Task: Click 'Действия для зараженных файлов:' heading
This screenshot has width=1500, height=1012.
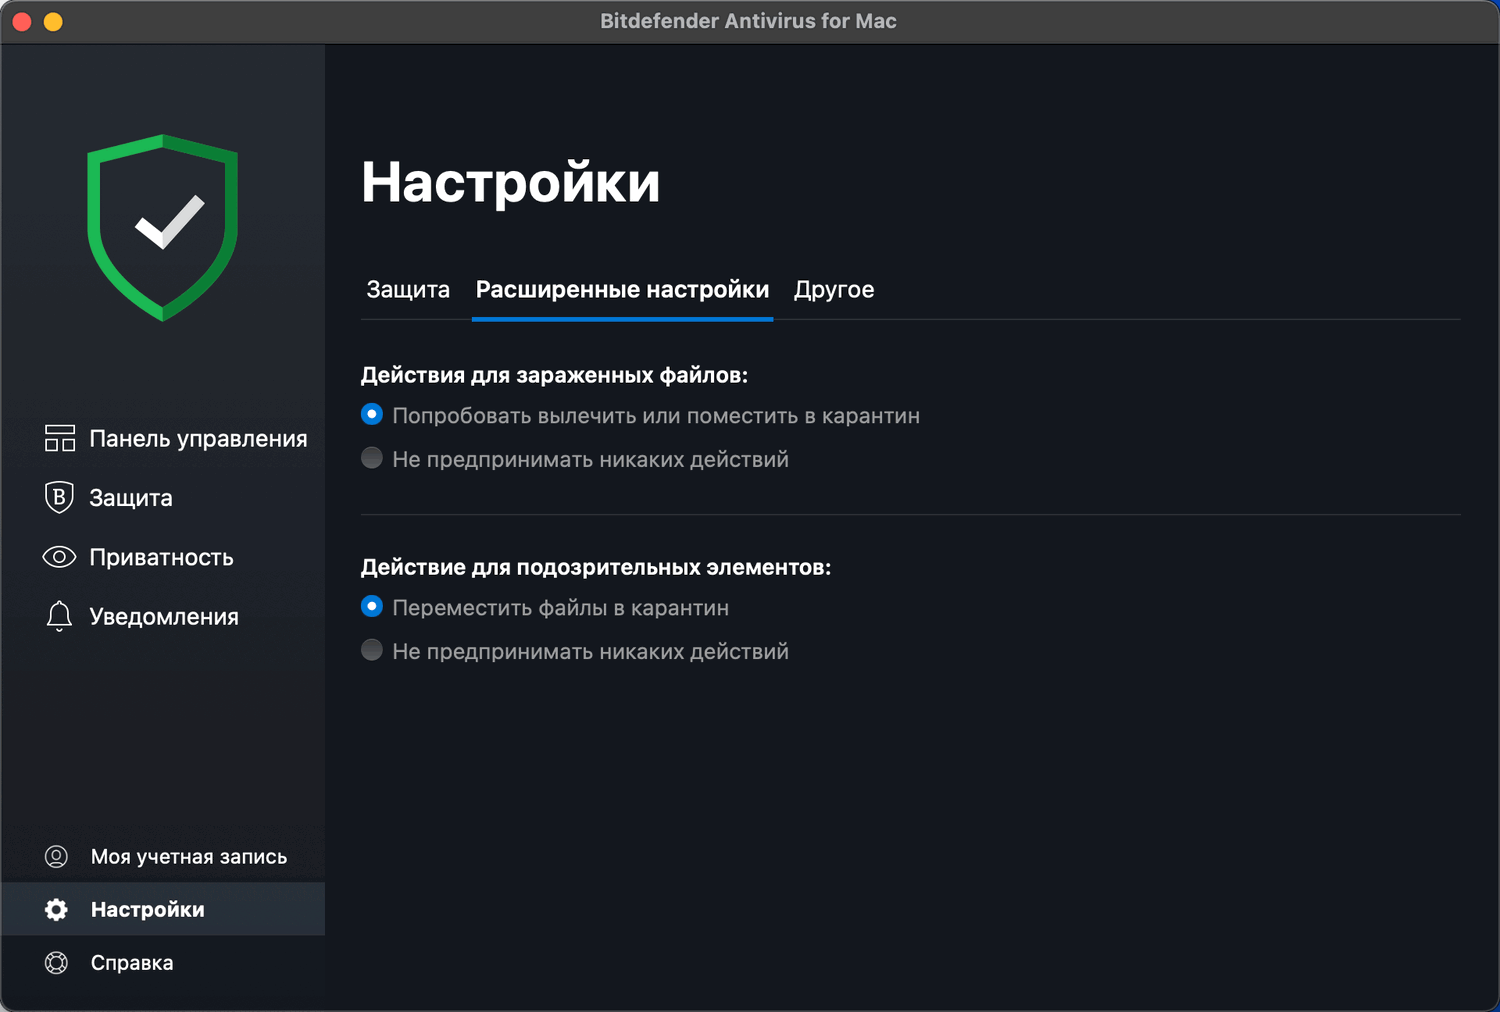Action: 555,375
